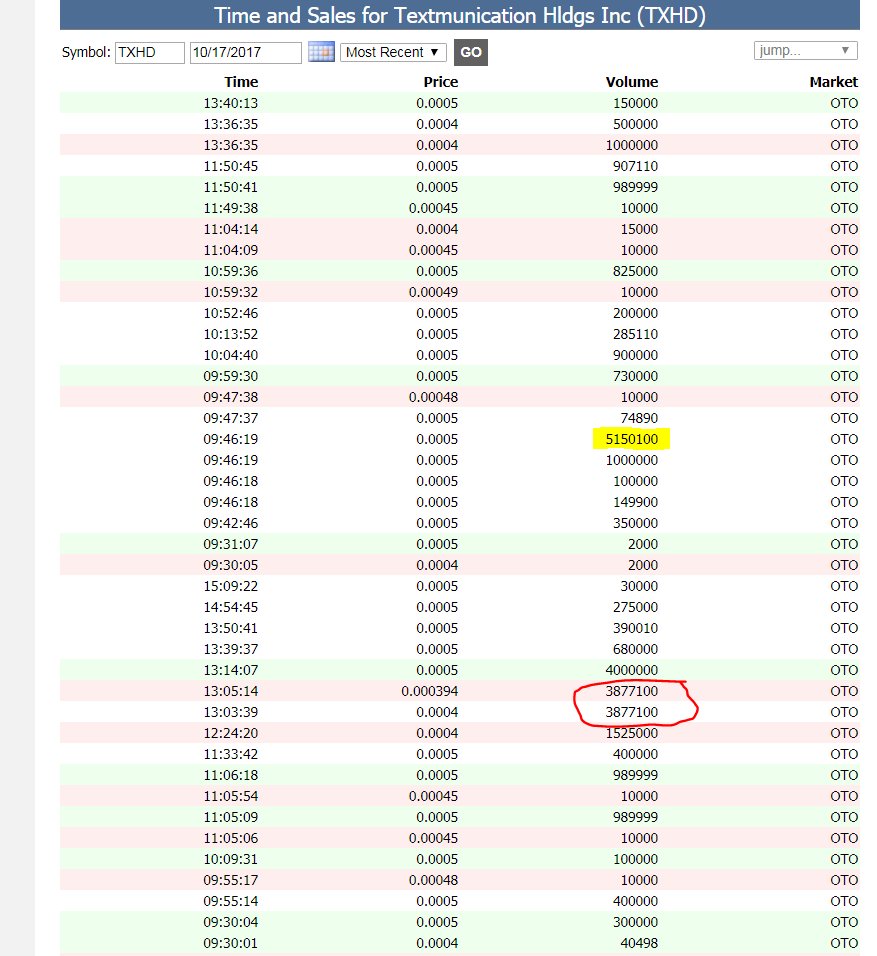Image resolution: width=877 pixels, height=956 pixels.
Task: Select volume cell 4000000
Action: tap(631, 670)
